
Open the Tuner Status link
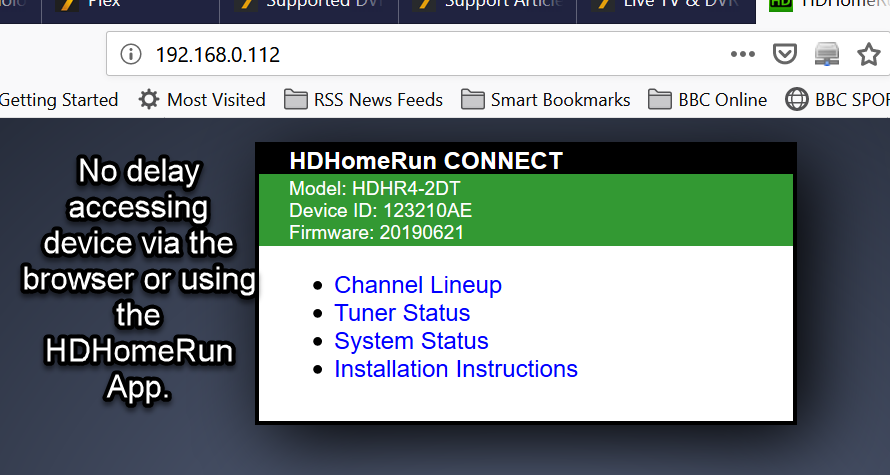point(402,313)
